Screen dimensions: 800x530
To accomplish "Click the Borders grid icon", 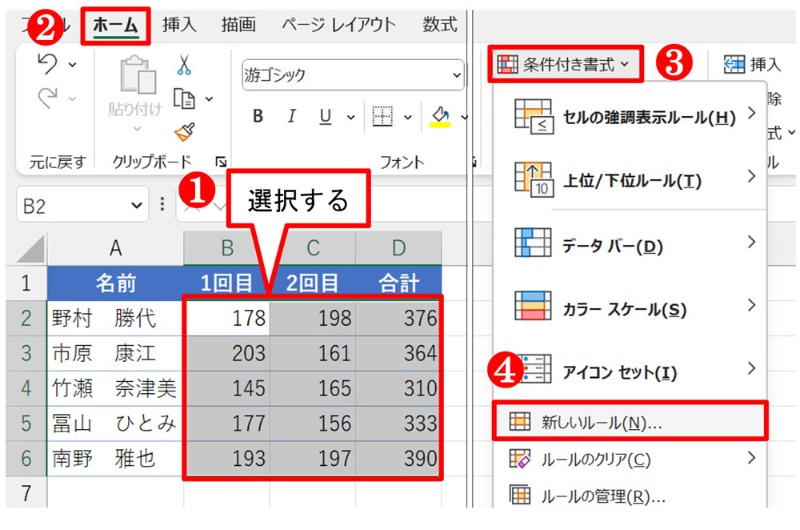I will [381, 117].
